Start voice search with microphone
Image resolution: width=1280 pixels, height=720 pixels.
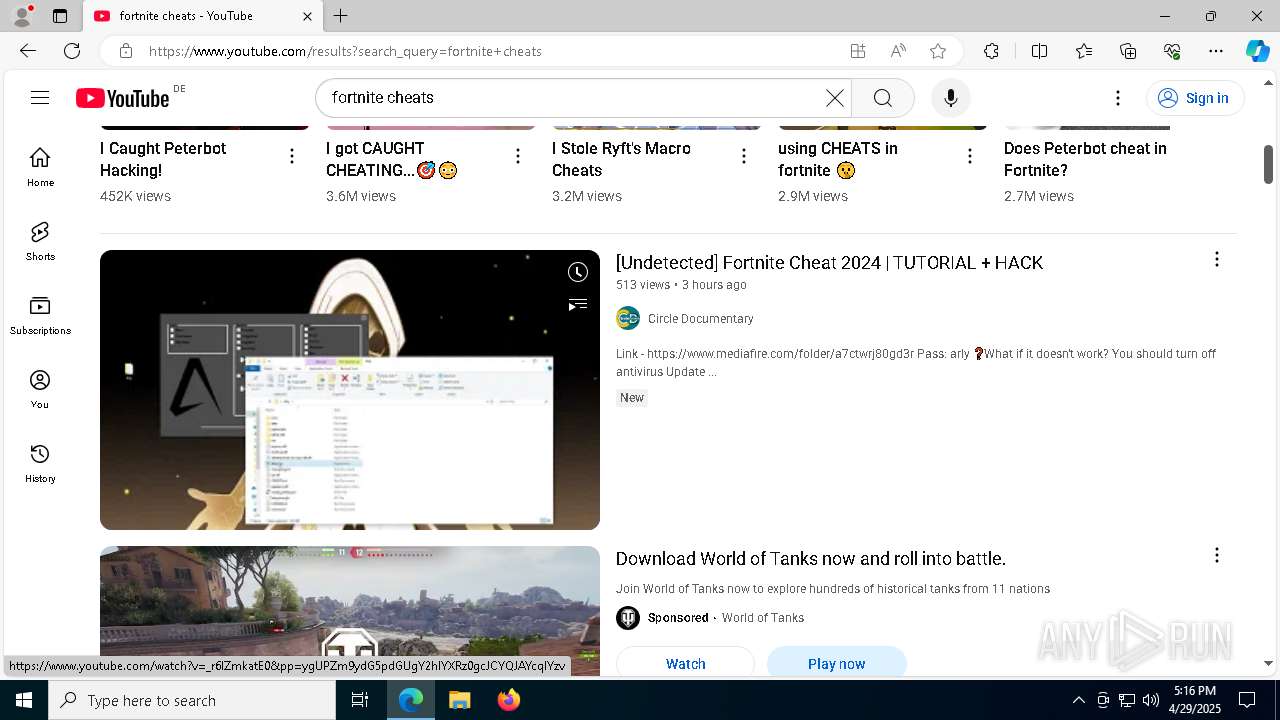(950, 97)
